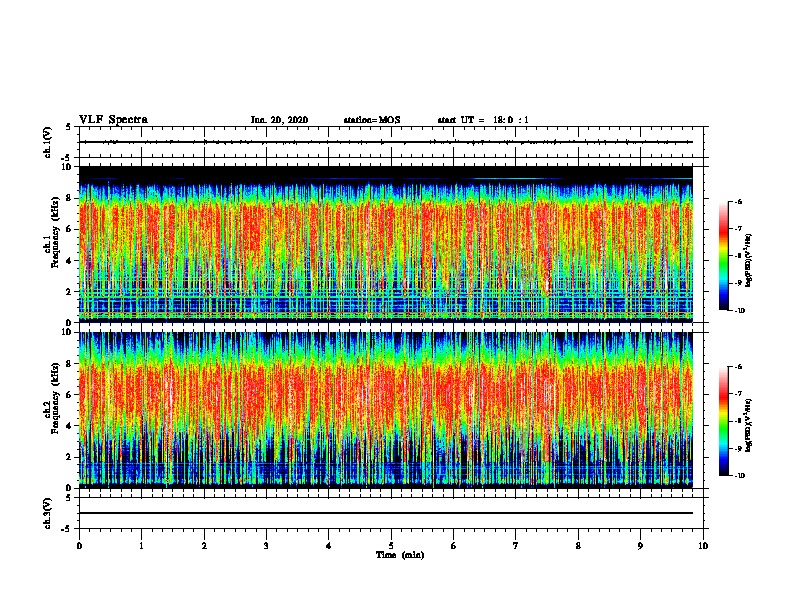Click the "VLF Spectra" plot title

(x=113, y=120)
